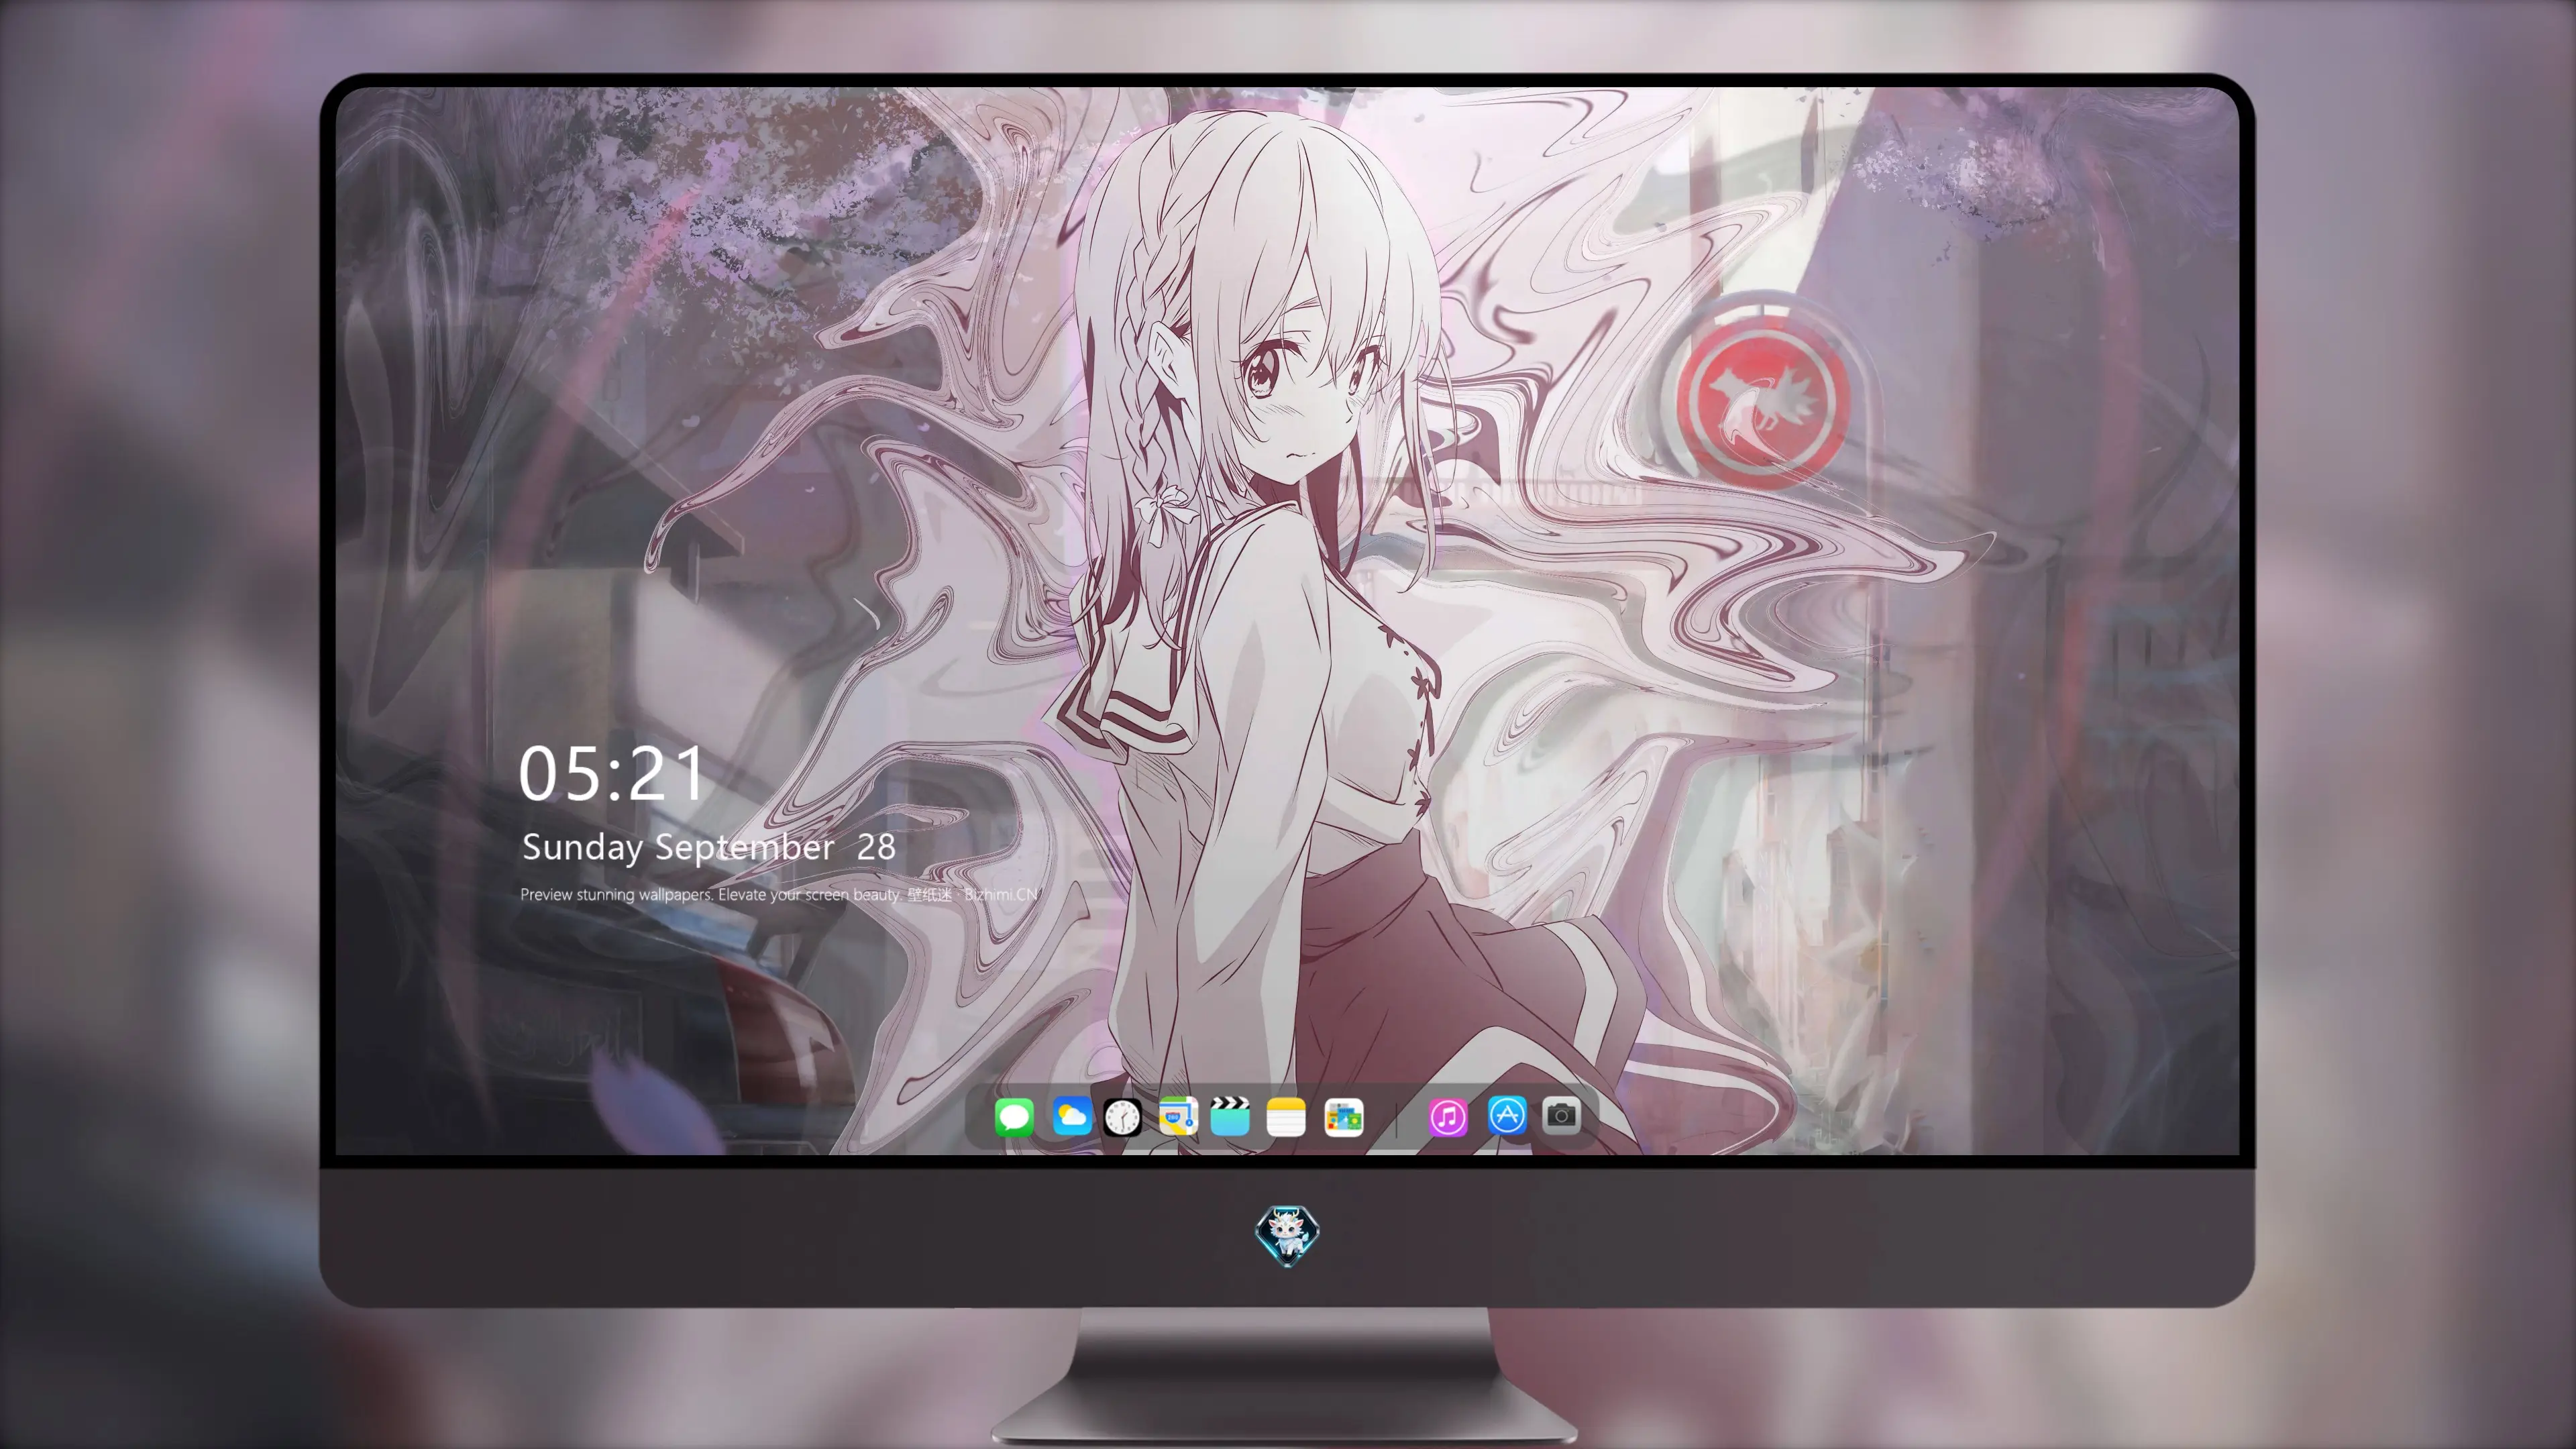Launch the pink iTunes music app
The height and width of the screenshot is (1449, 2576).
coord(1448,1117)
